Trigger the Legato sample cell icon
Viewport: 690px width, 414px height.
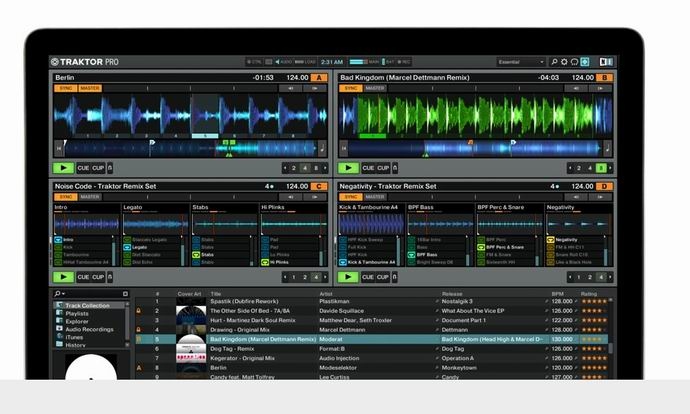127,247
